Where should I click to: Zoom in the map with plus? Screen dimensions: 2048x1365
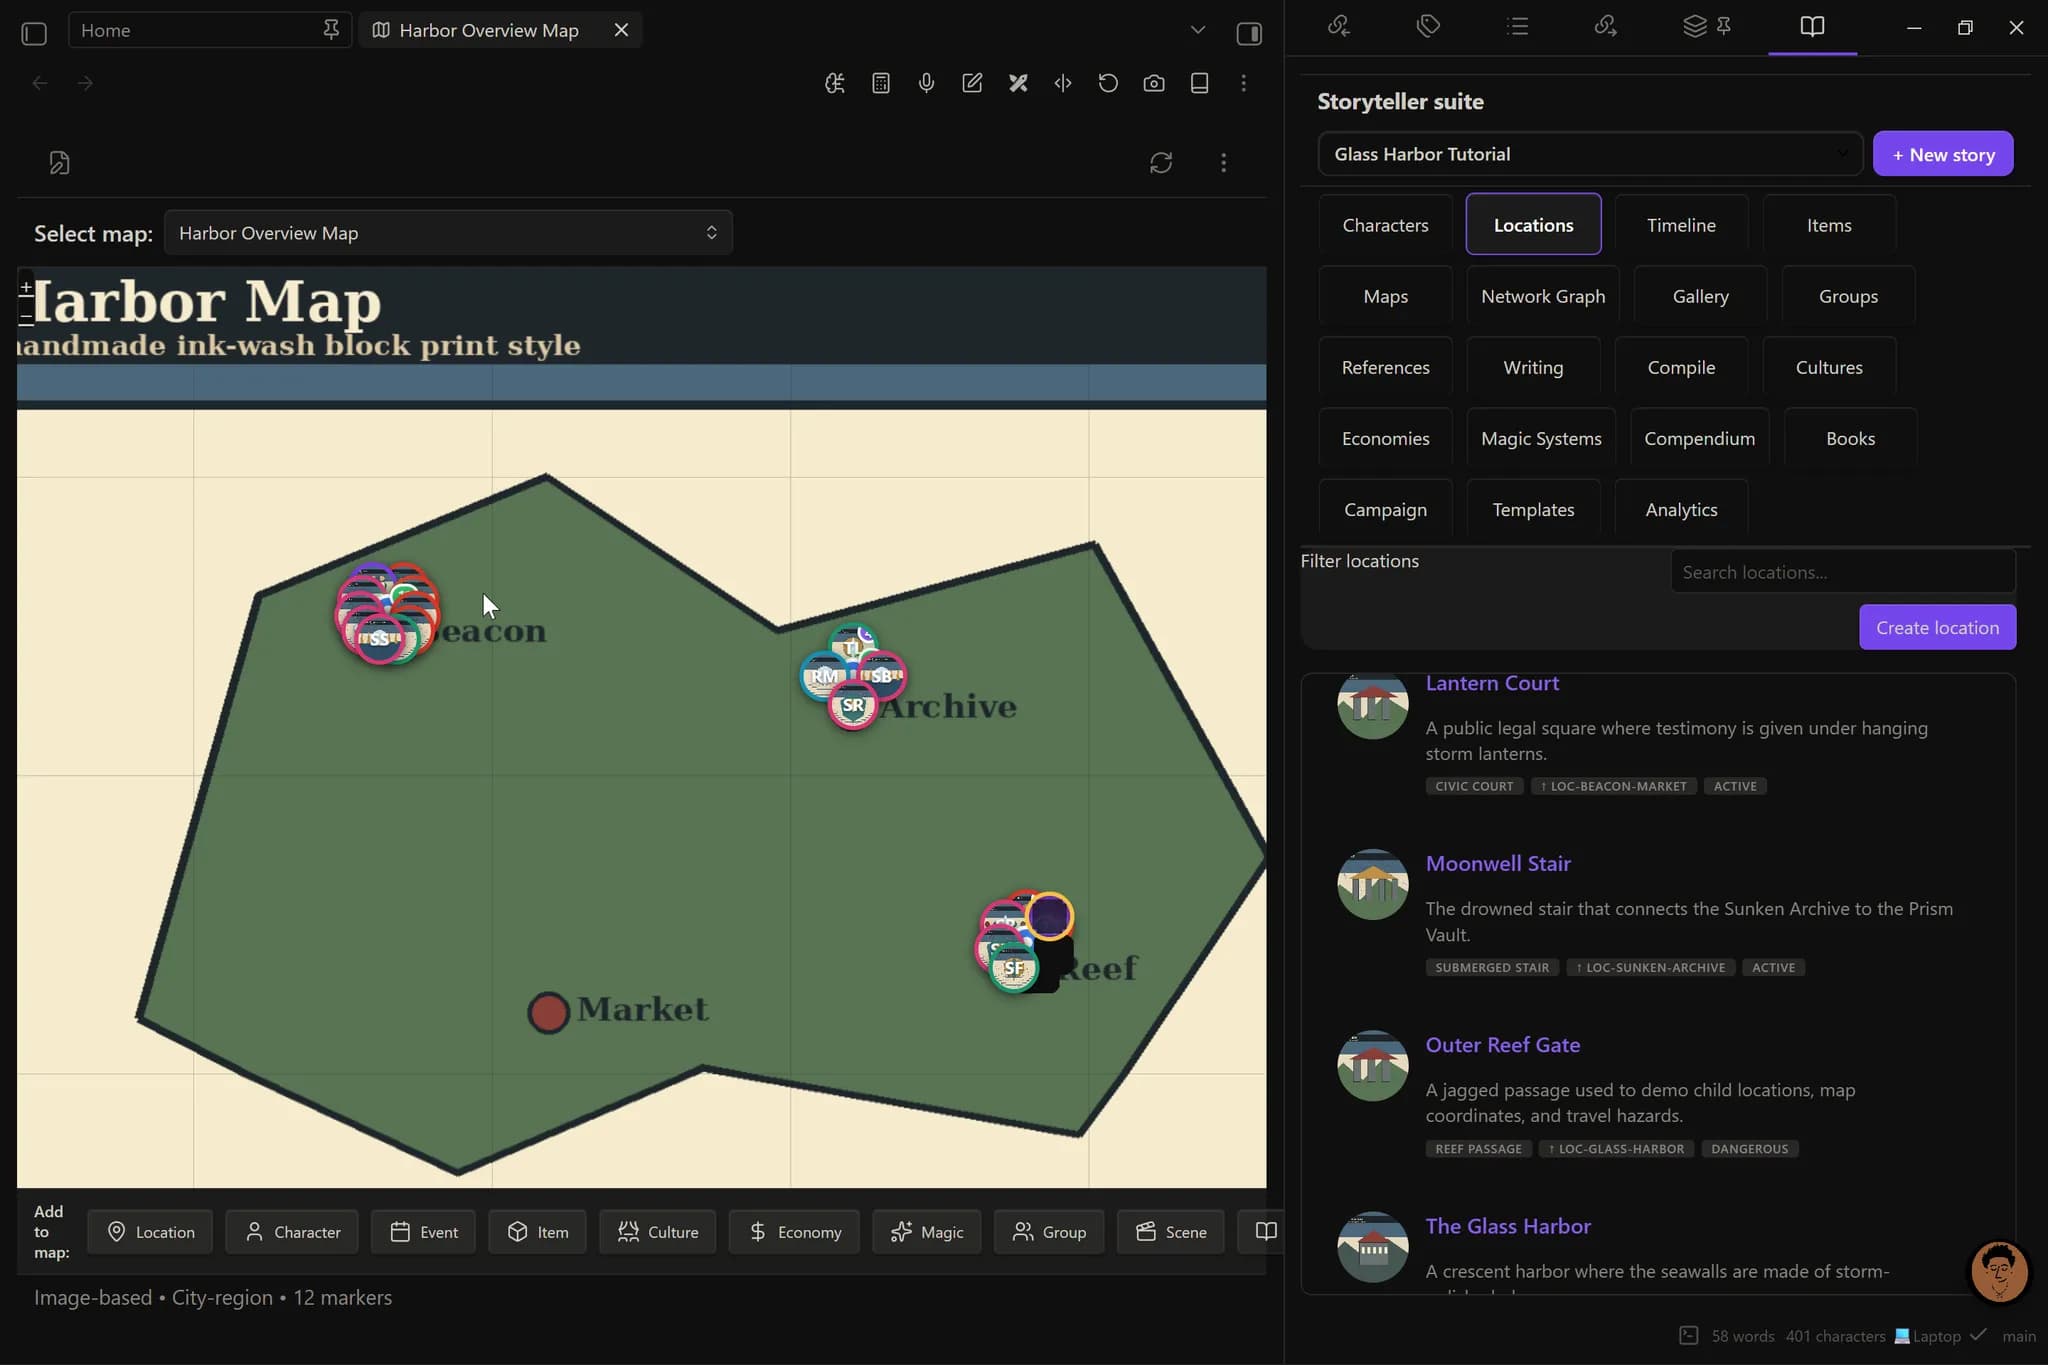pos(26,288)
